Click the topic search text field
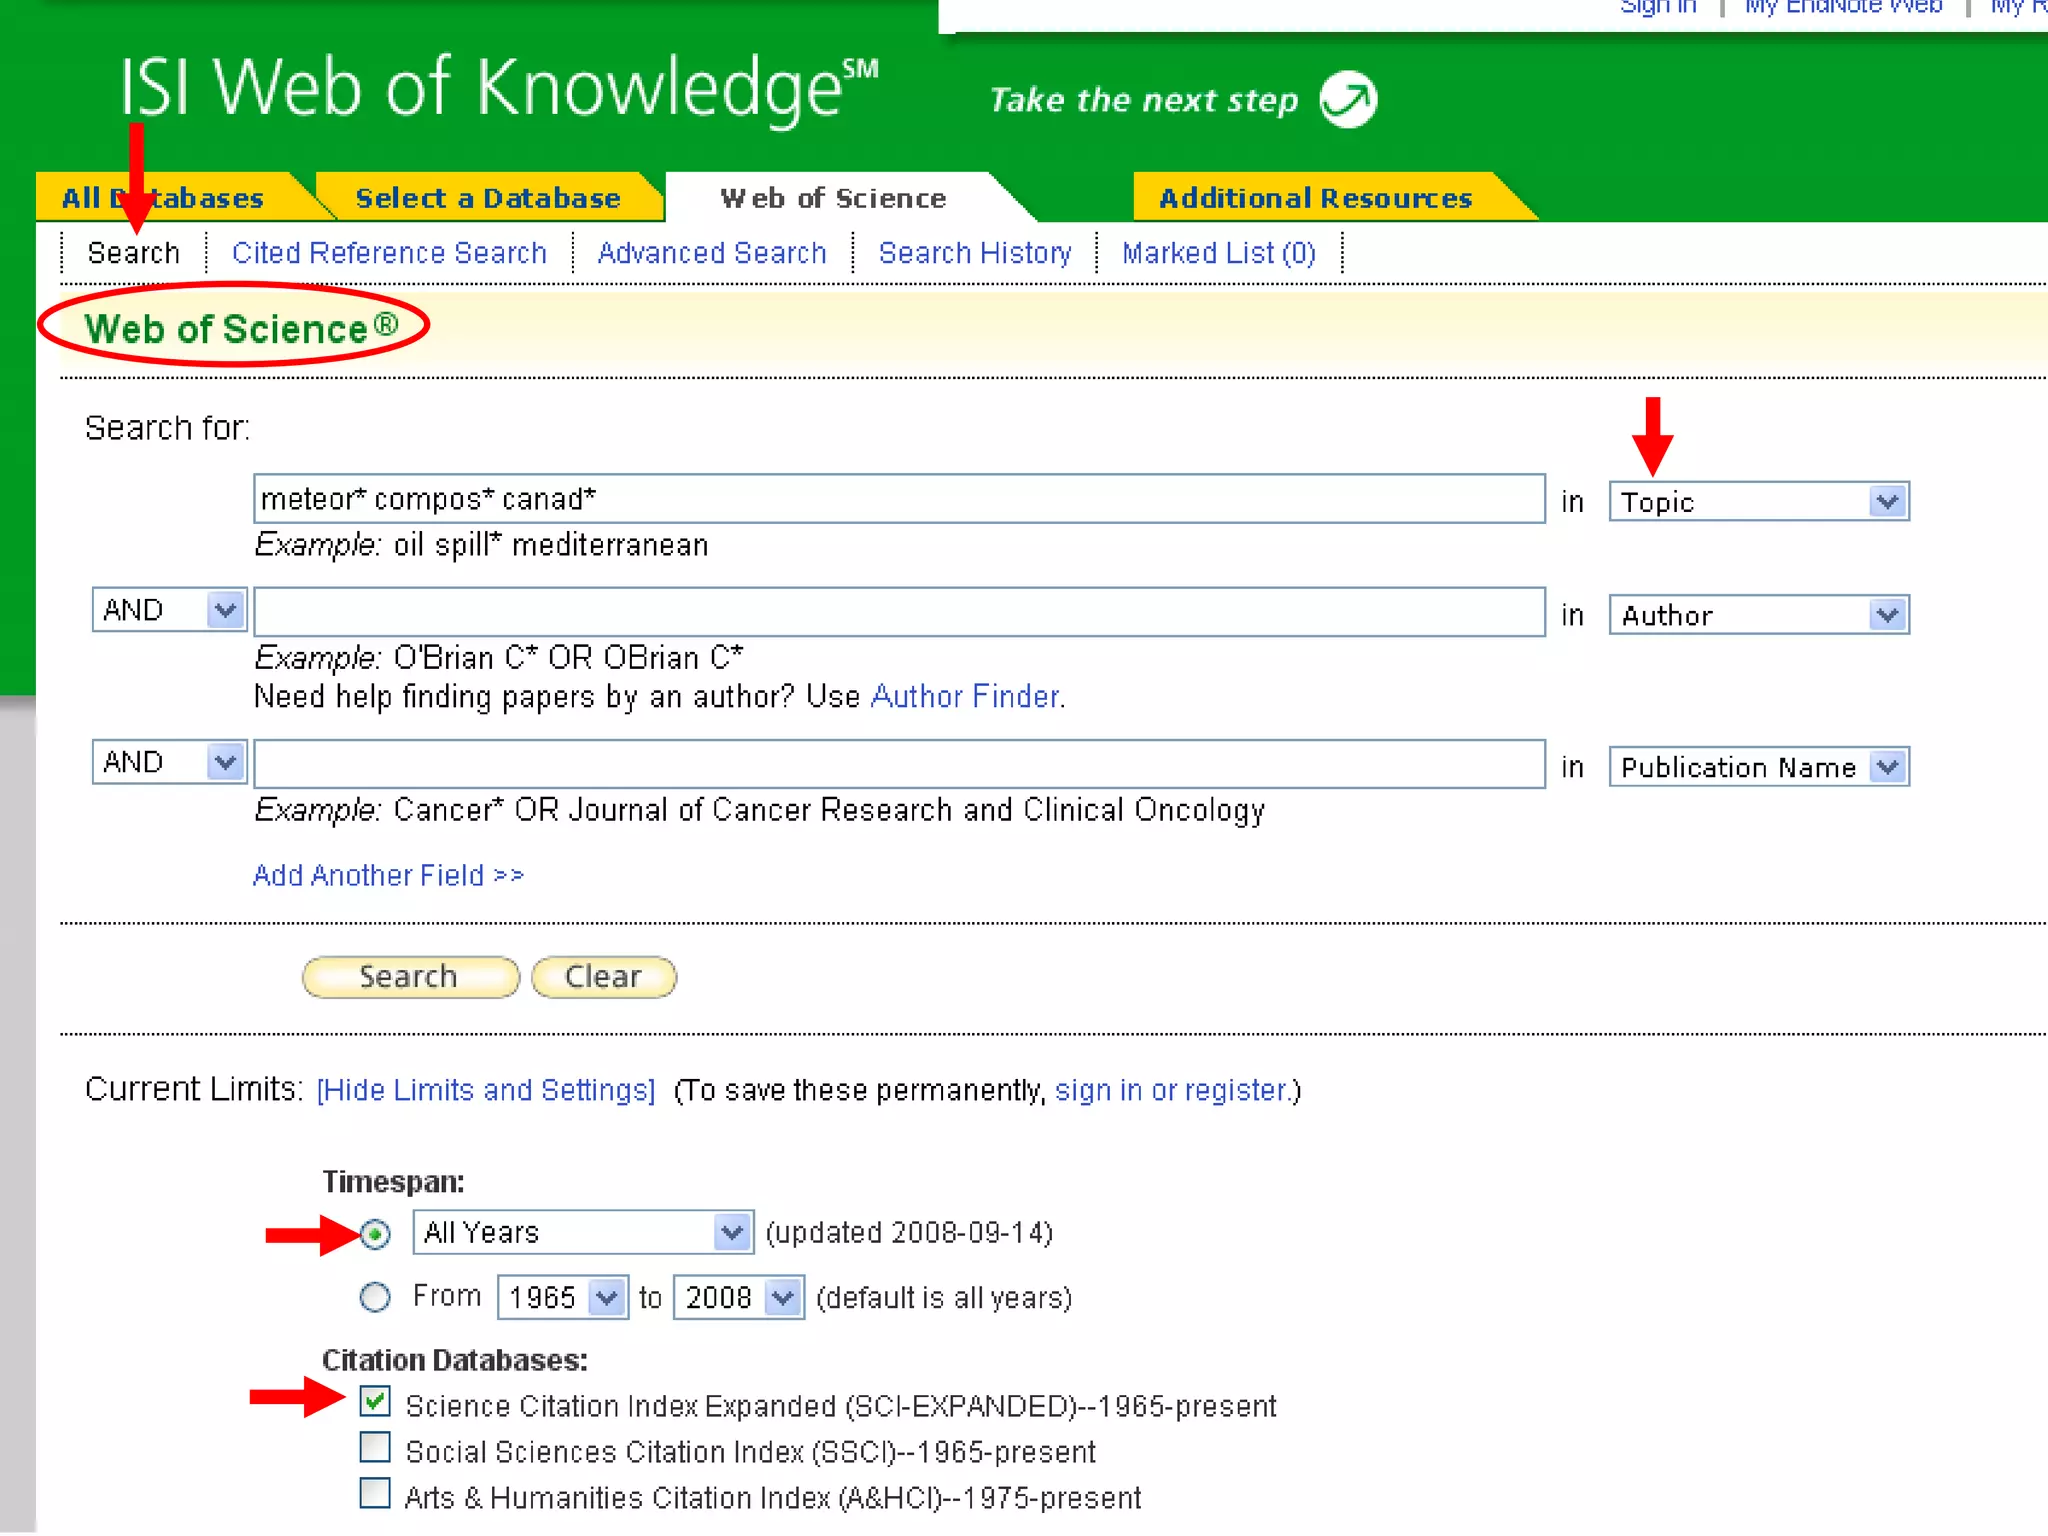The image size is (2048, 1536). click(898, 499)
